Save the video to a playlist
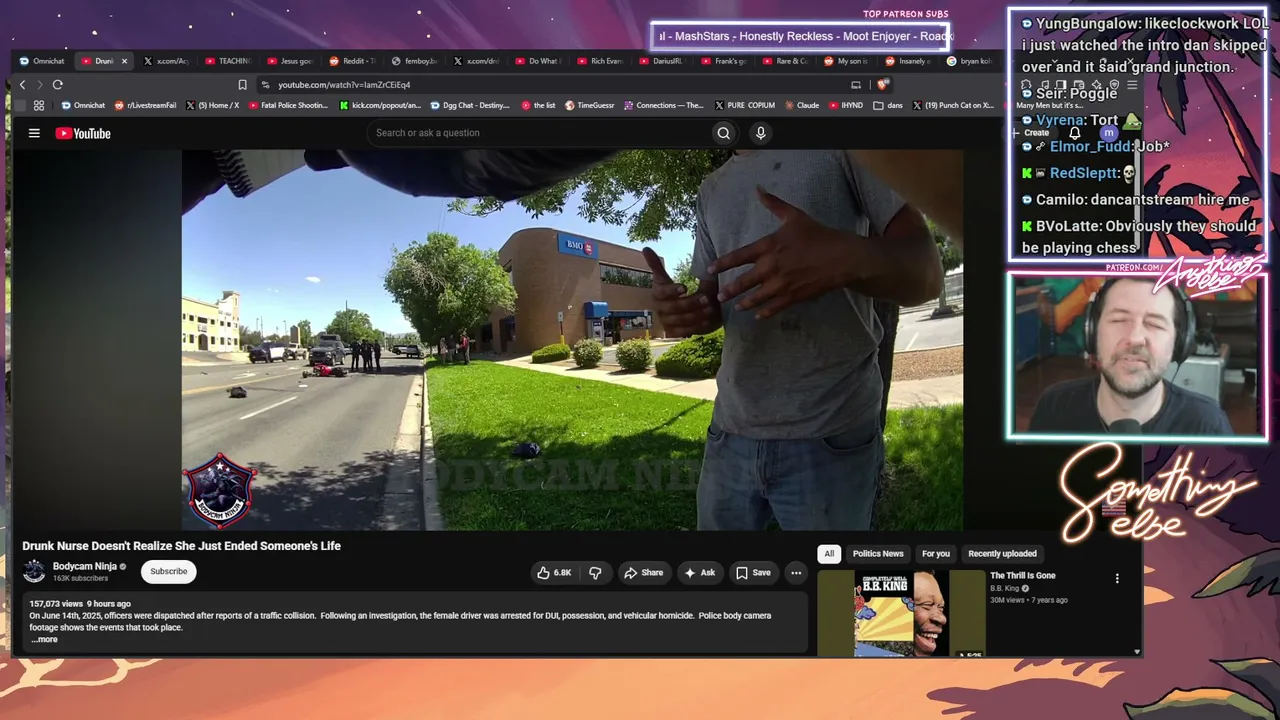 (x=753, y=573)
